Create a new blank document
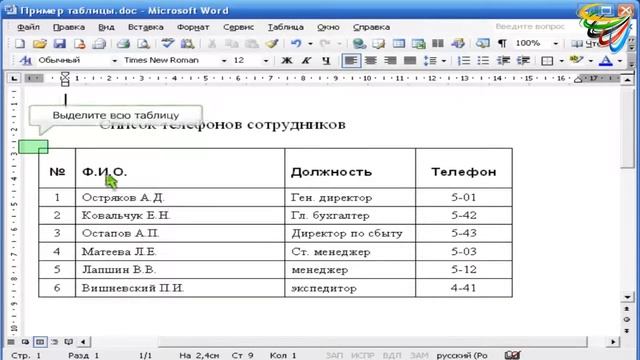Image resolution: width=640 pixels, height=360 pixels. pyautogui.click(x=20, y=43)
